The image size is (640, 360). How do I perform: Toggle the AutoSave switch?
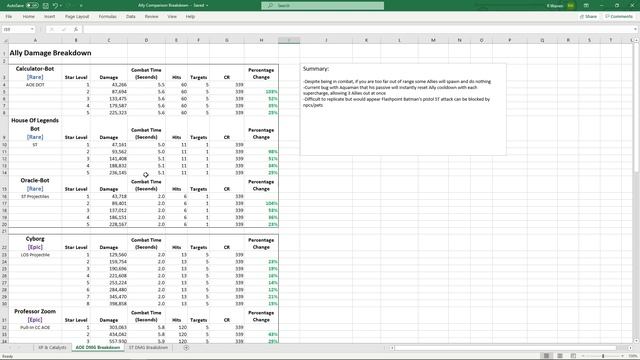[32, 6]
